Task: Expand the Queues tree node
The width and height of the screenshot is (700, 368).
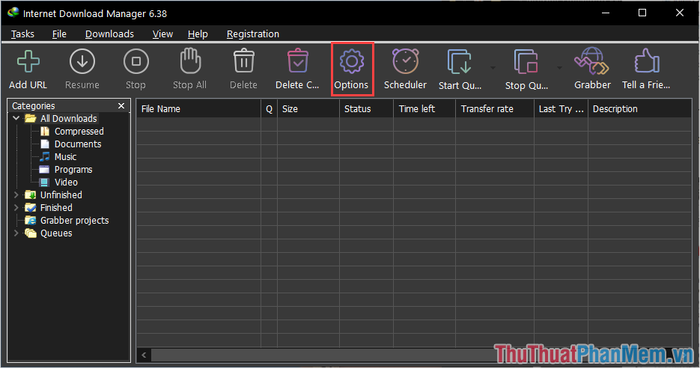Action: 16,233
